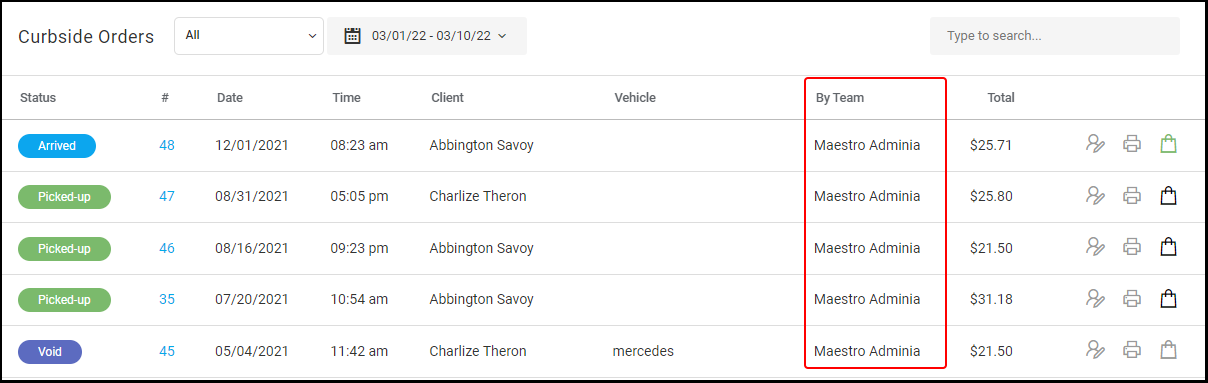Click the green shopping bag icon for order 48
Image resolution: width=1208 pixels, height=383 pixels.
click(1168, 144)
